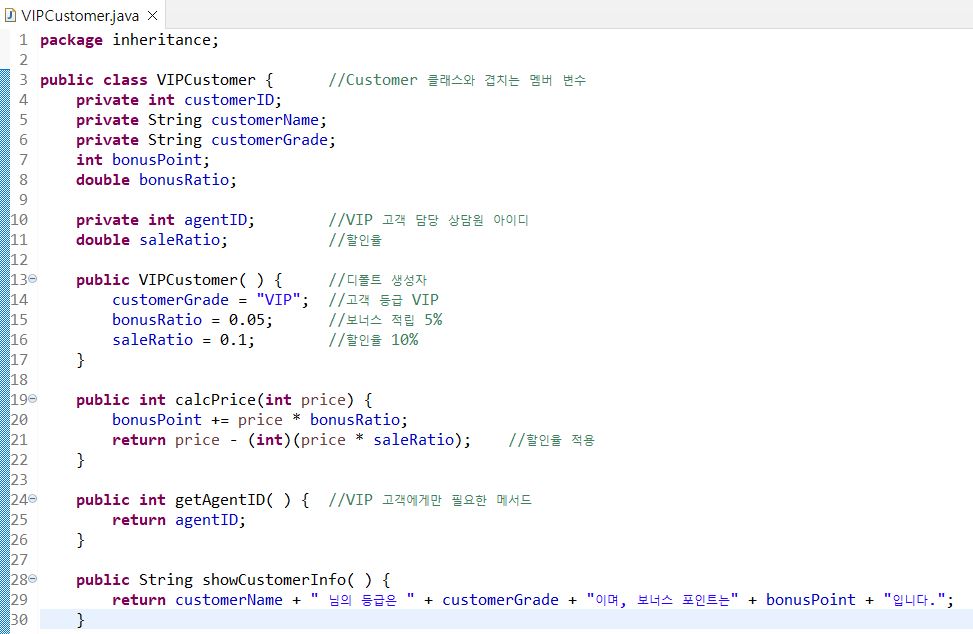Click 'saleRatio' declaration on line 11
The image size is (973, 634).
[x=179, y=239]
